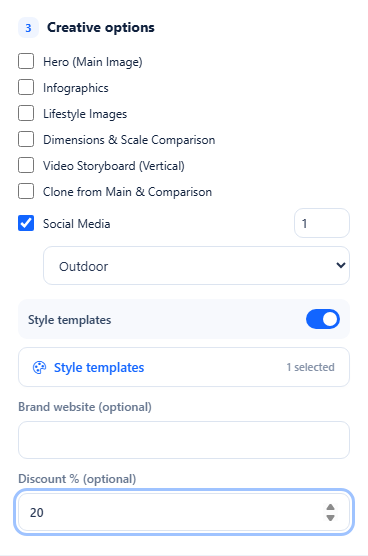Turn off the Style templates toggle switch

(323, 319)
